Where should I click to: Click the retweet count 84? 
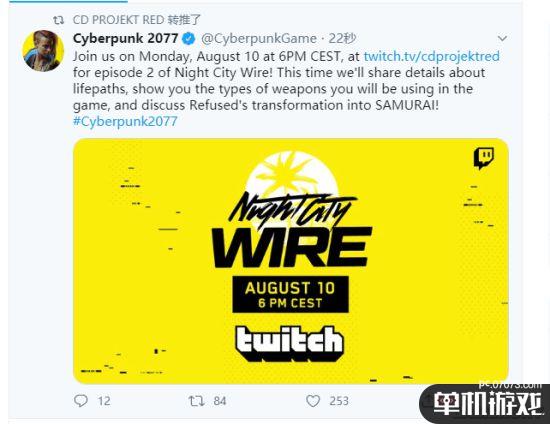(220, 401)
